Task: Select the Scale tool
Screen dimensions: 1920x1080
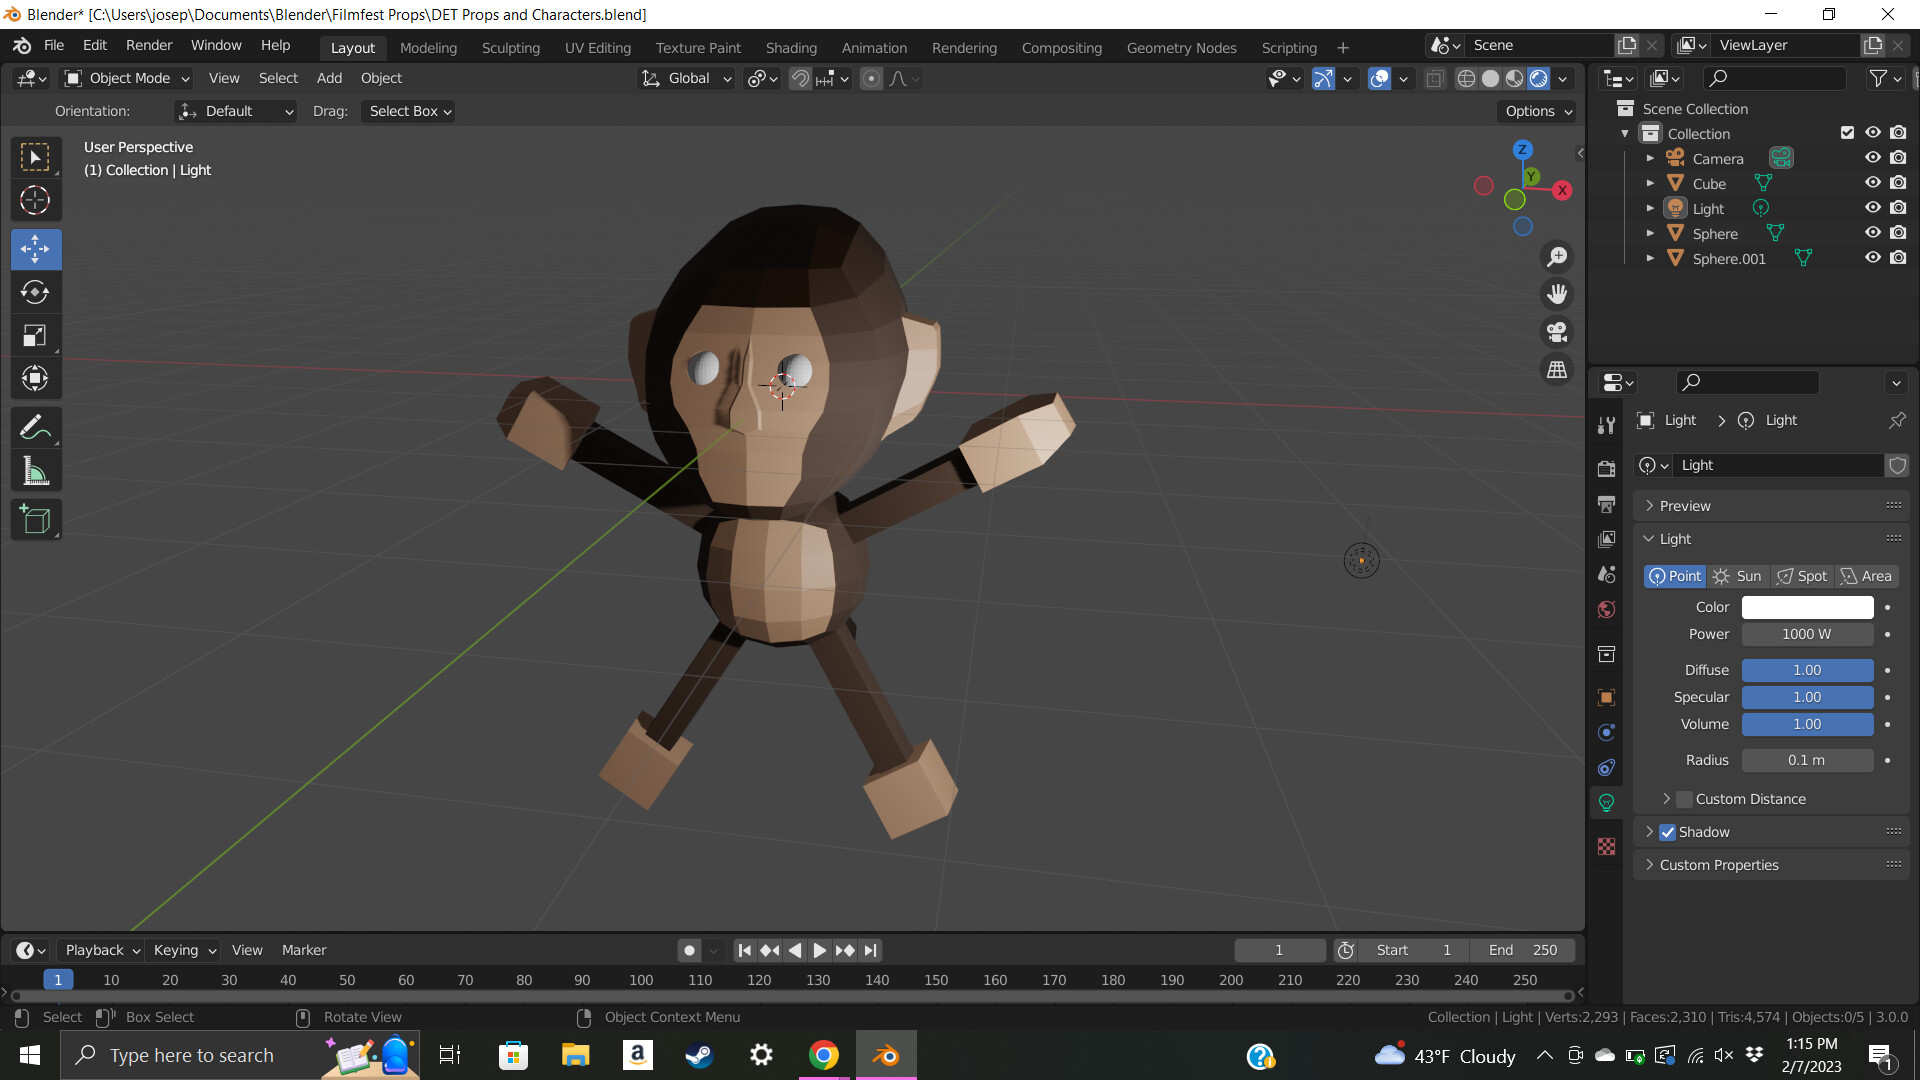Action: tap(35, 335)
